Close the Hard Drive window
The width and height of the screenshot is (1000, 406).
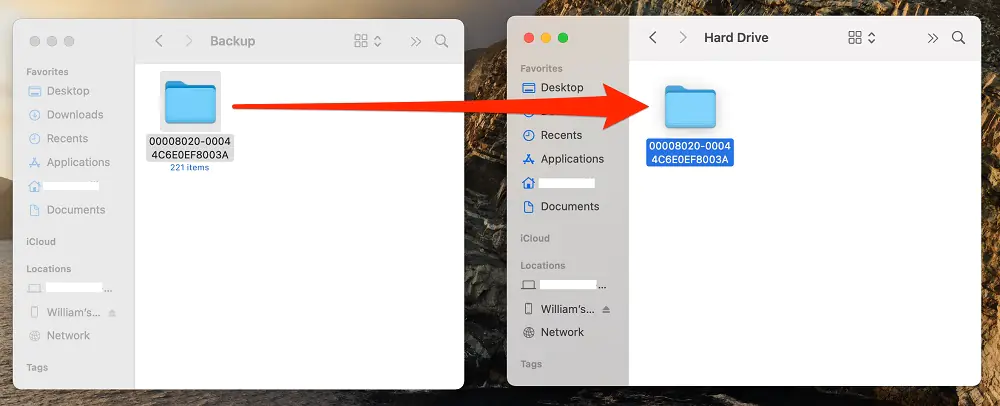(x=529, y=38)
